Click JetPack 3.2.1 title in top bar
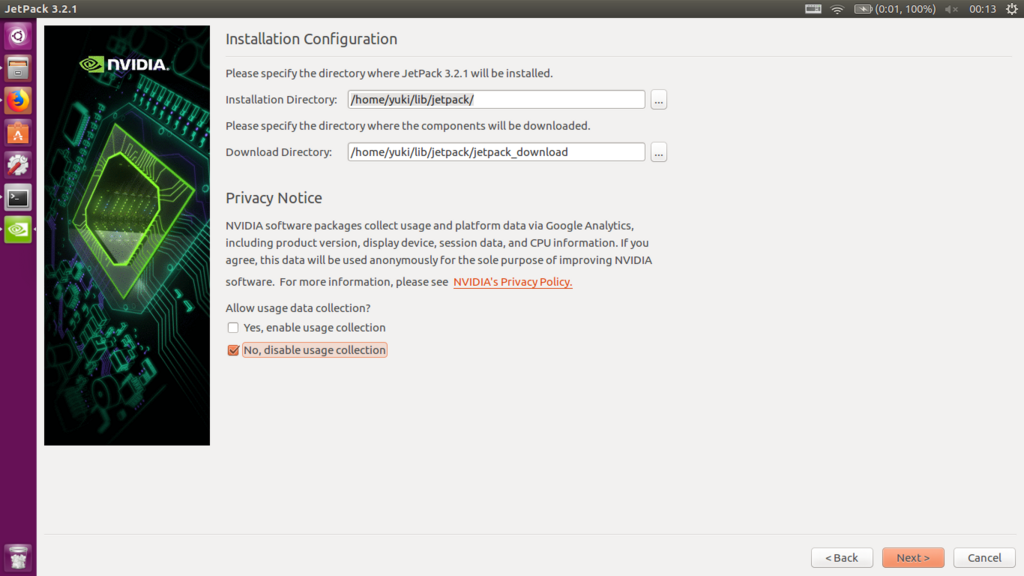1024x576 pixels. pyautogui.click(x=40, y=9)
